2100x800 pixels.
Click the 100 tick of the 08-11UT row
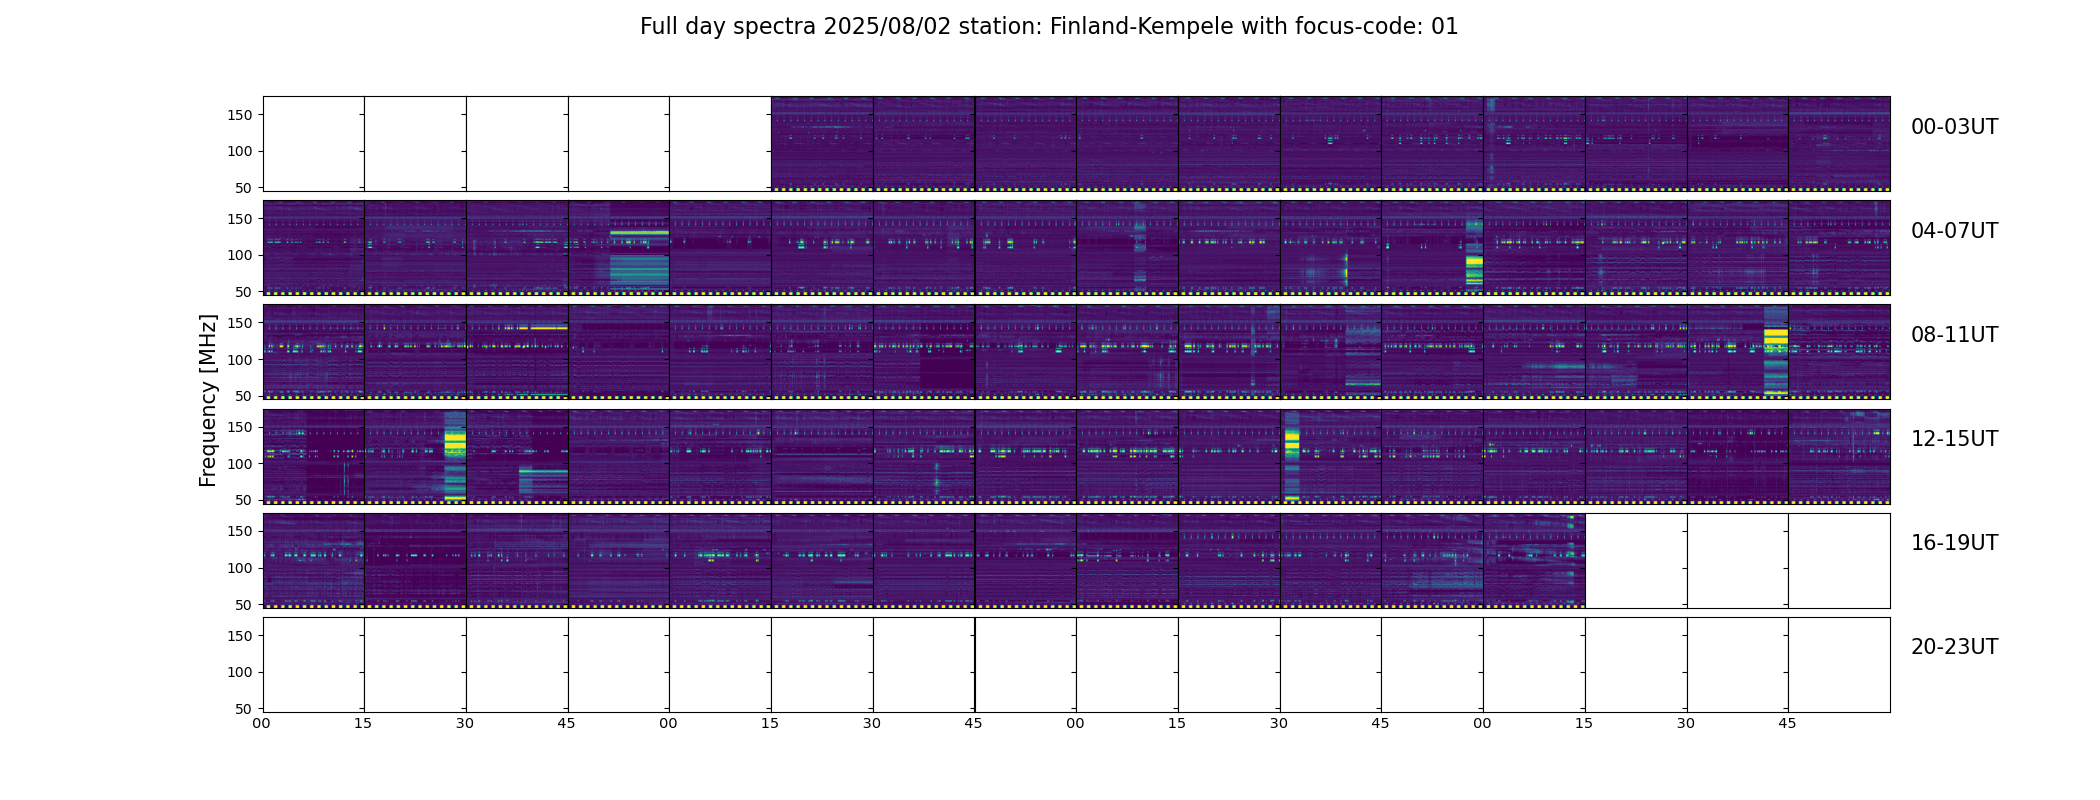(240, 359)
